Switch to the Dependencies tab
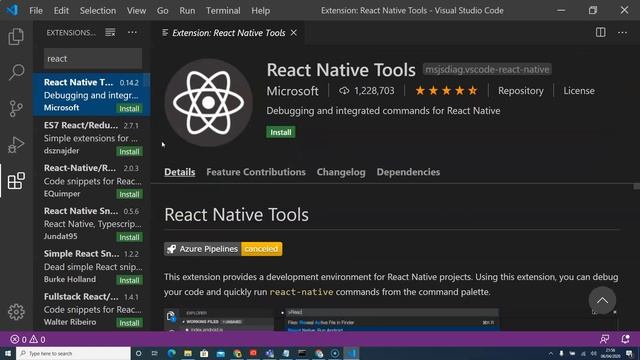 pyautogui.click(x=408, y=172)
